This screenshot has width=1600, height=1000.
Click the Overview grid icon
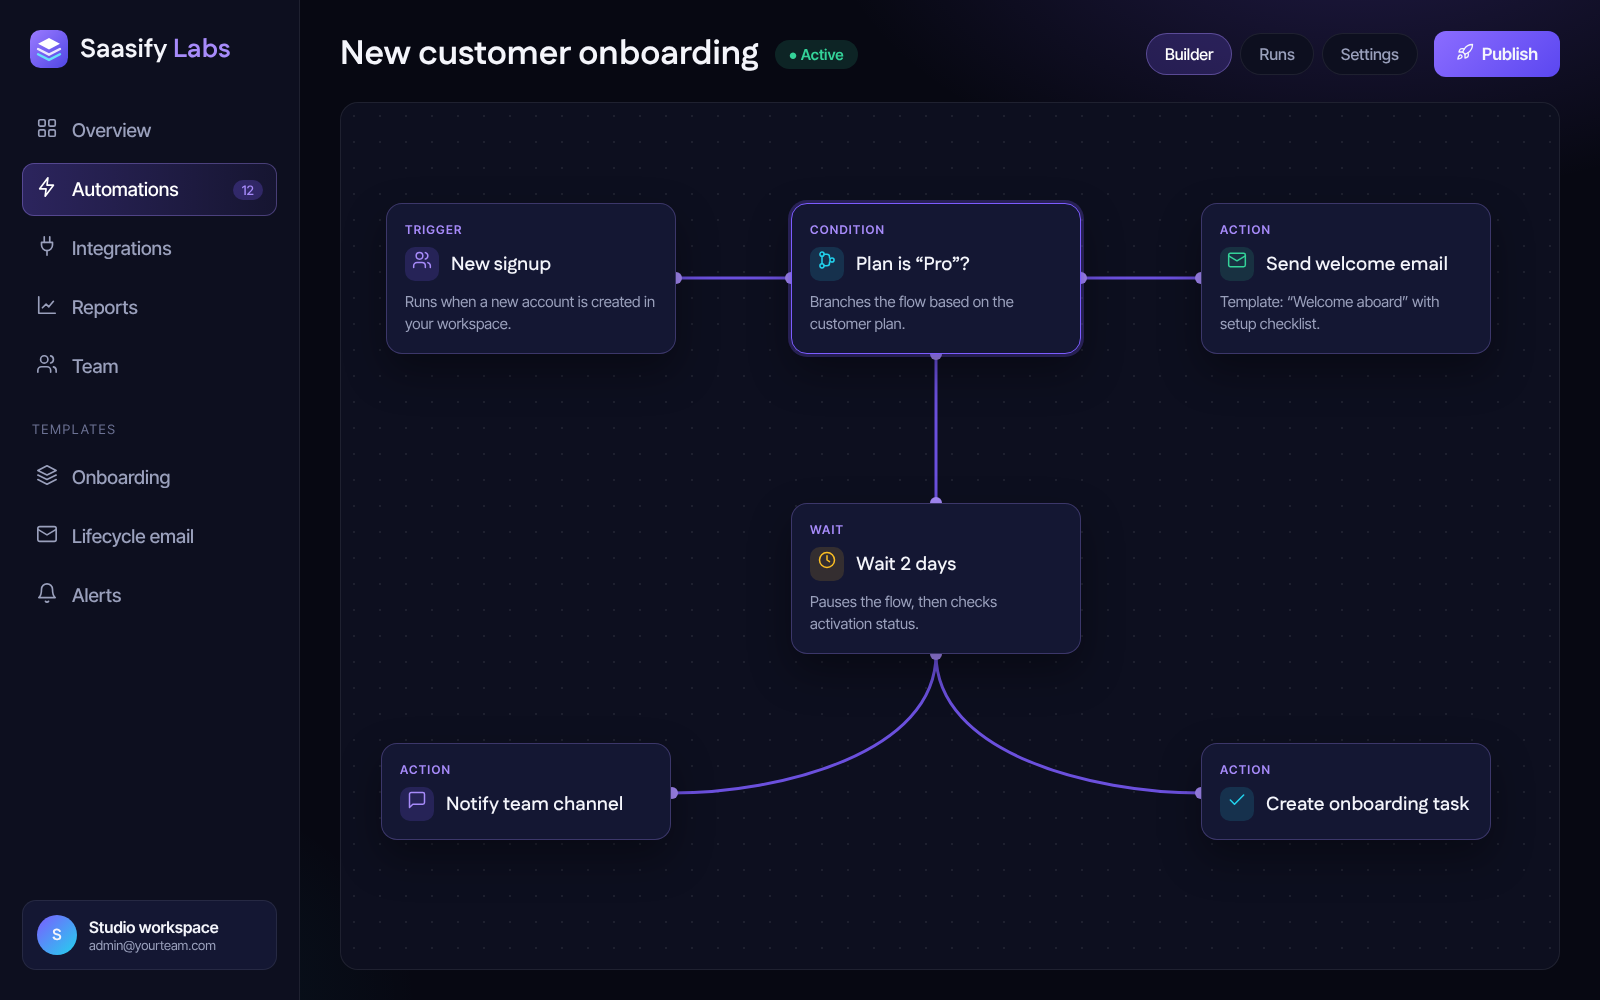[x=47, y=128]
